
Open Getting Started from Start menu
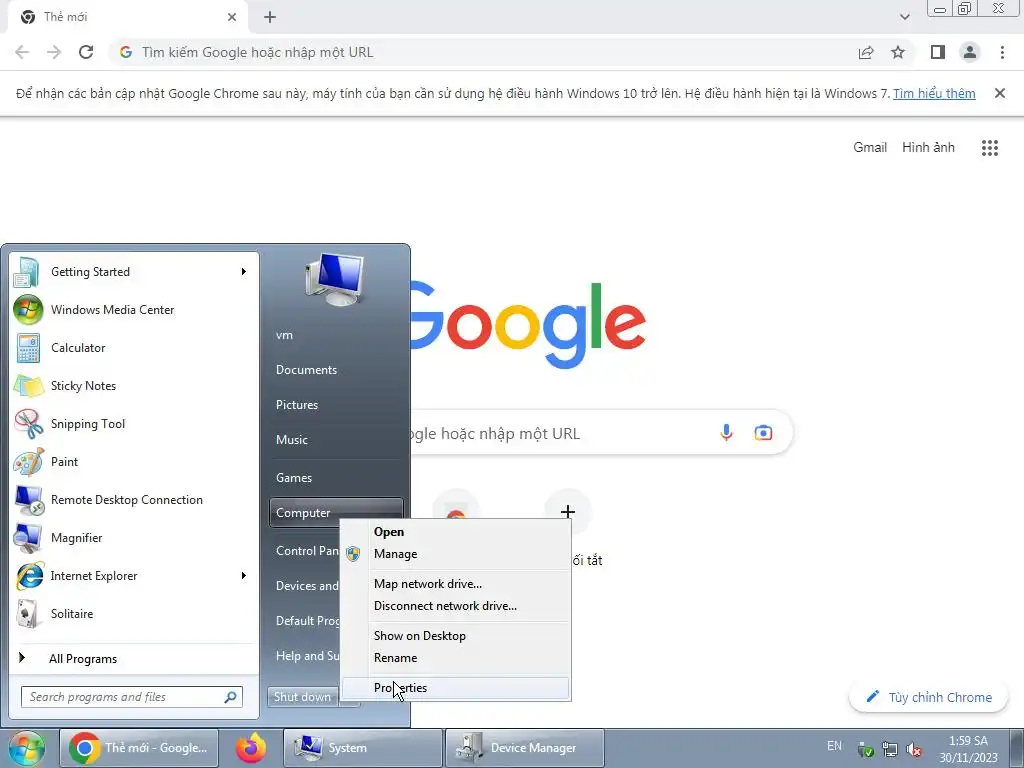click(134, 272)
